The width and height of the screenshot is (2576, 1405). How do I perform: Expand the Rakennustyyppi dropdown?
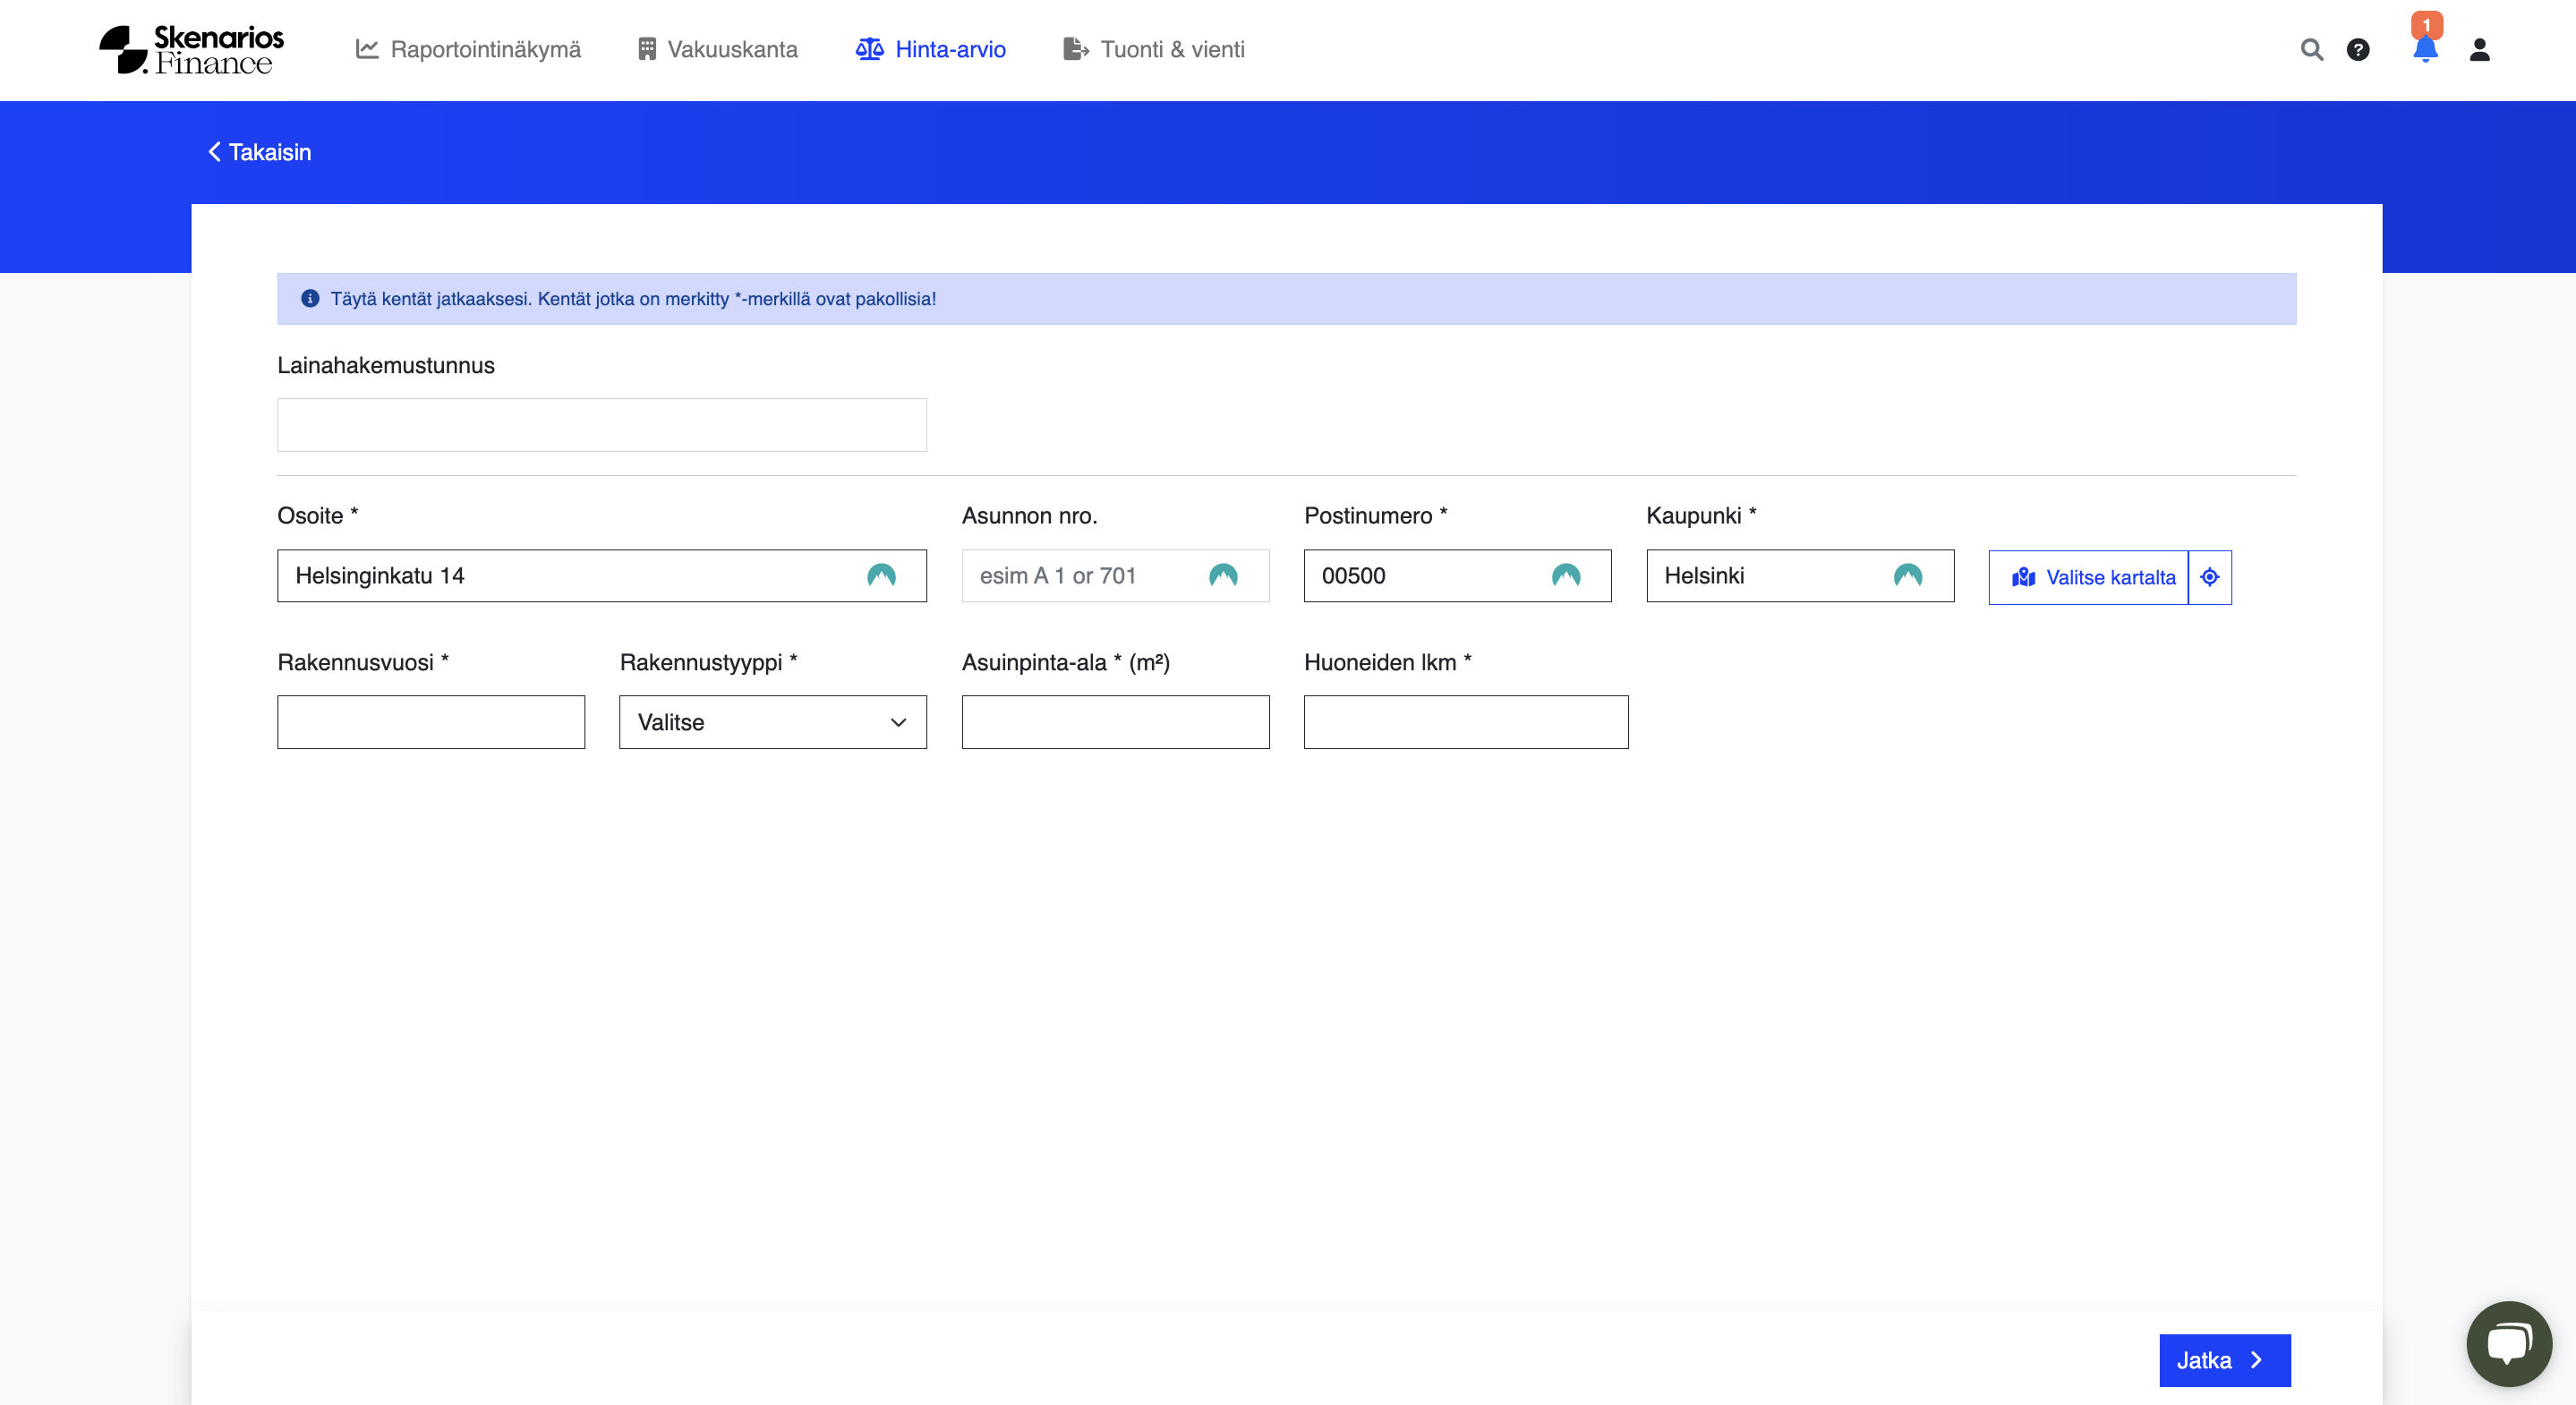[772, 722]
